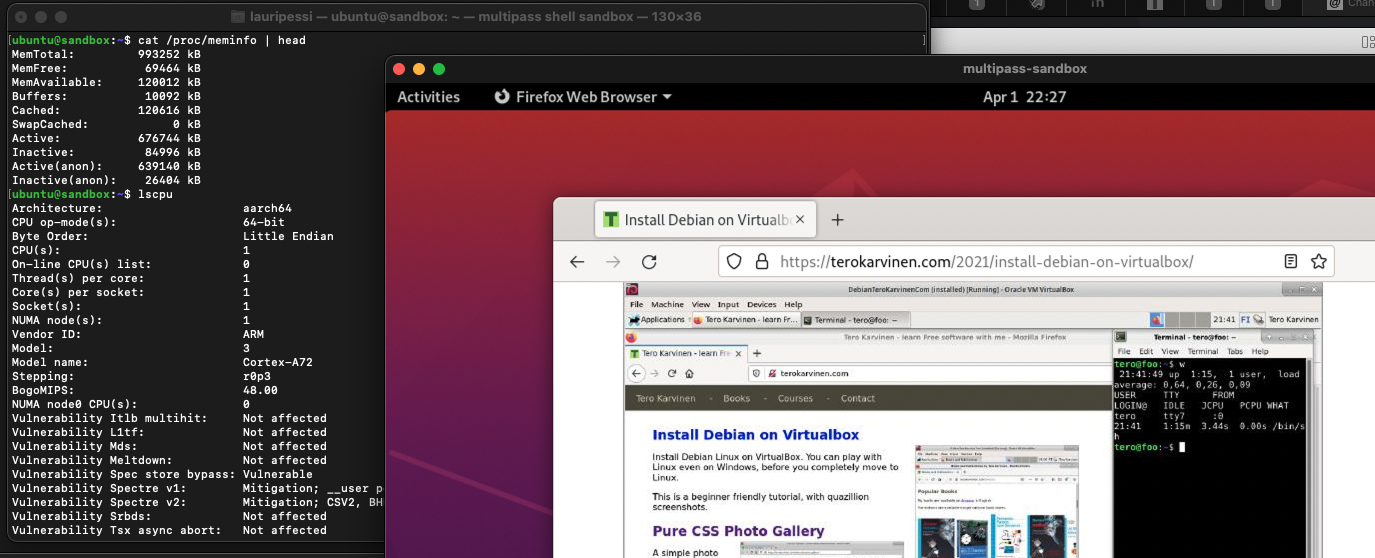The height and width of the screenshot is (558, 1375).
Task: Click inner Firefox back button in screenshot
Action: pyautogui.click(x=636, y=373)
